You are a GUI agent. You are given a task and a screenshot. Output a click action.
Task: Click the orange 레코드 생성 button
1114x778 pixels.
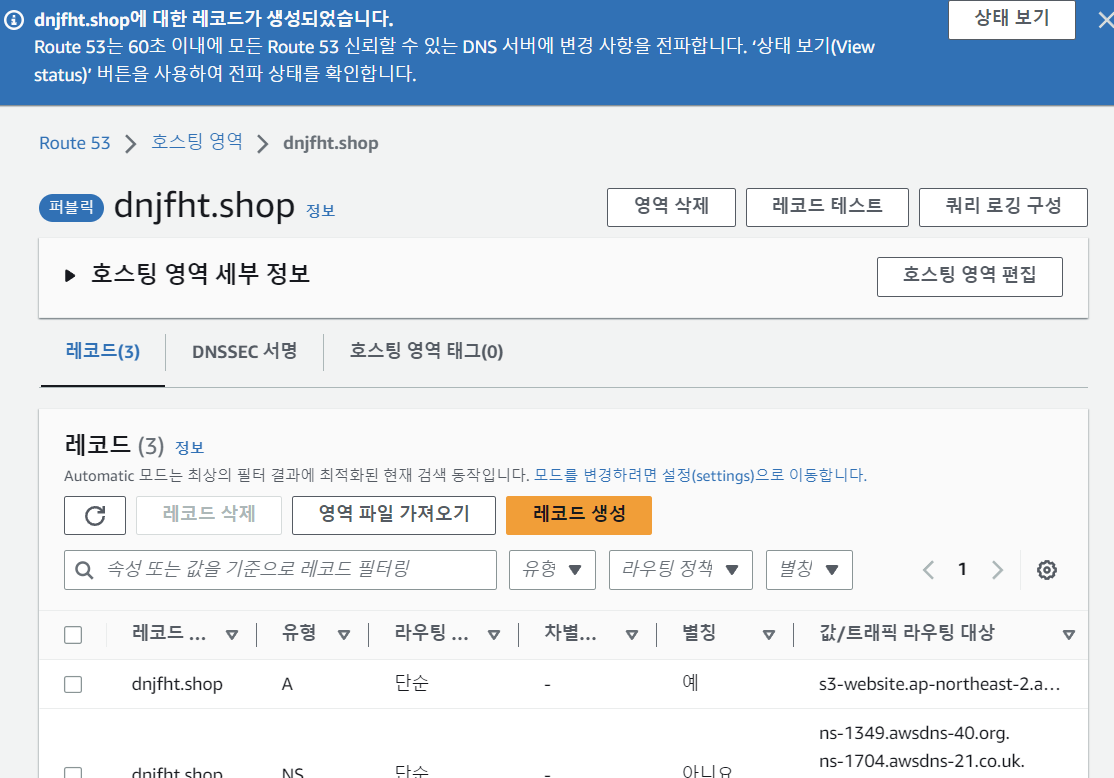pyautogui.click(x=579, y=515)
